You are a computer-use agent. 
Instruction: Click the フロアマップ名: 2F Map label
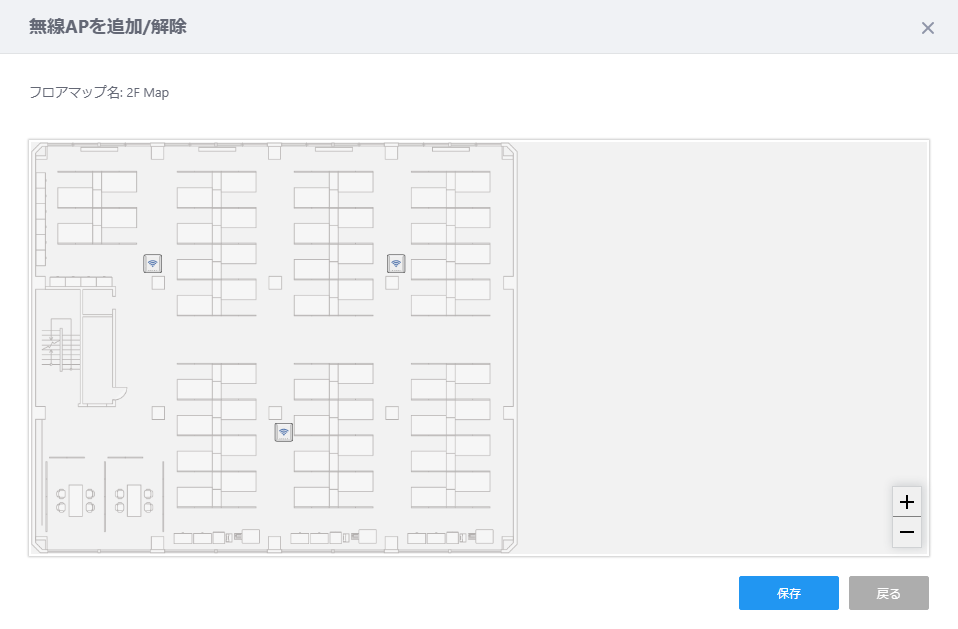[x=99, y=93]
